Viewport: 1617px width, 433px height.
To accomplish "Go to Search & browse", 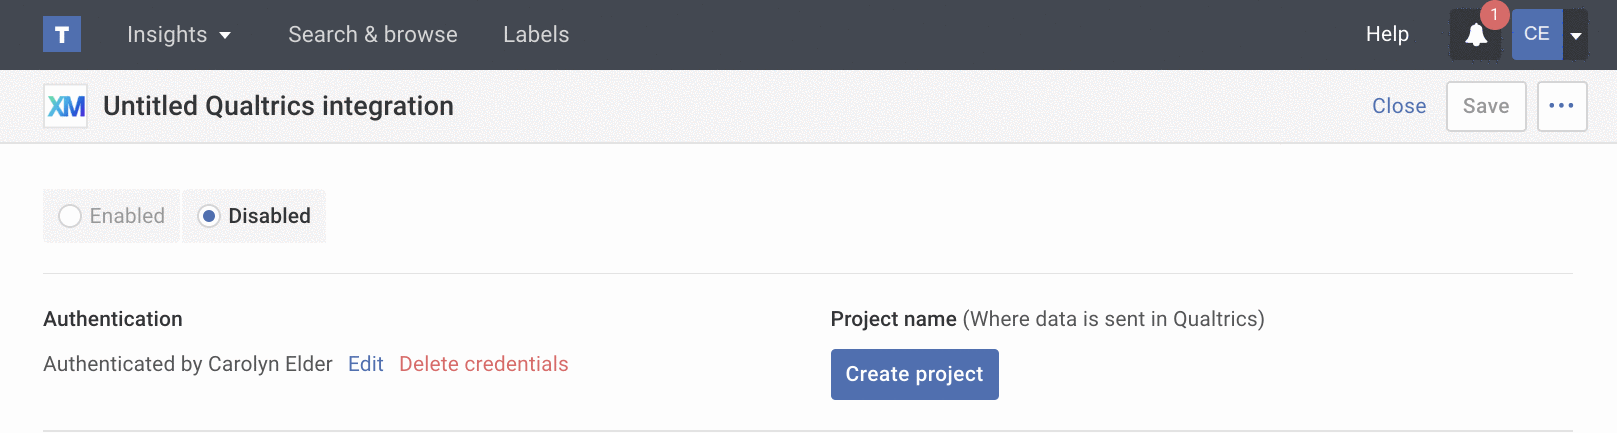I will [x=372, y=35].
